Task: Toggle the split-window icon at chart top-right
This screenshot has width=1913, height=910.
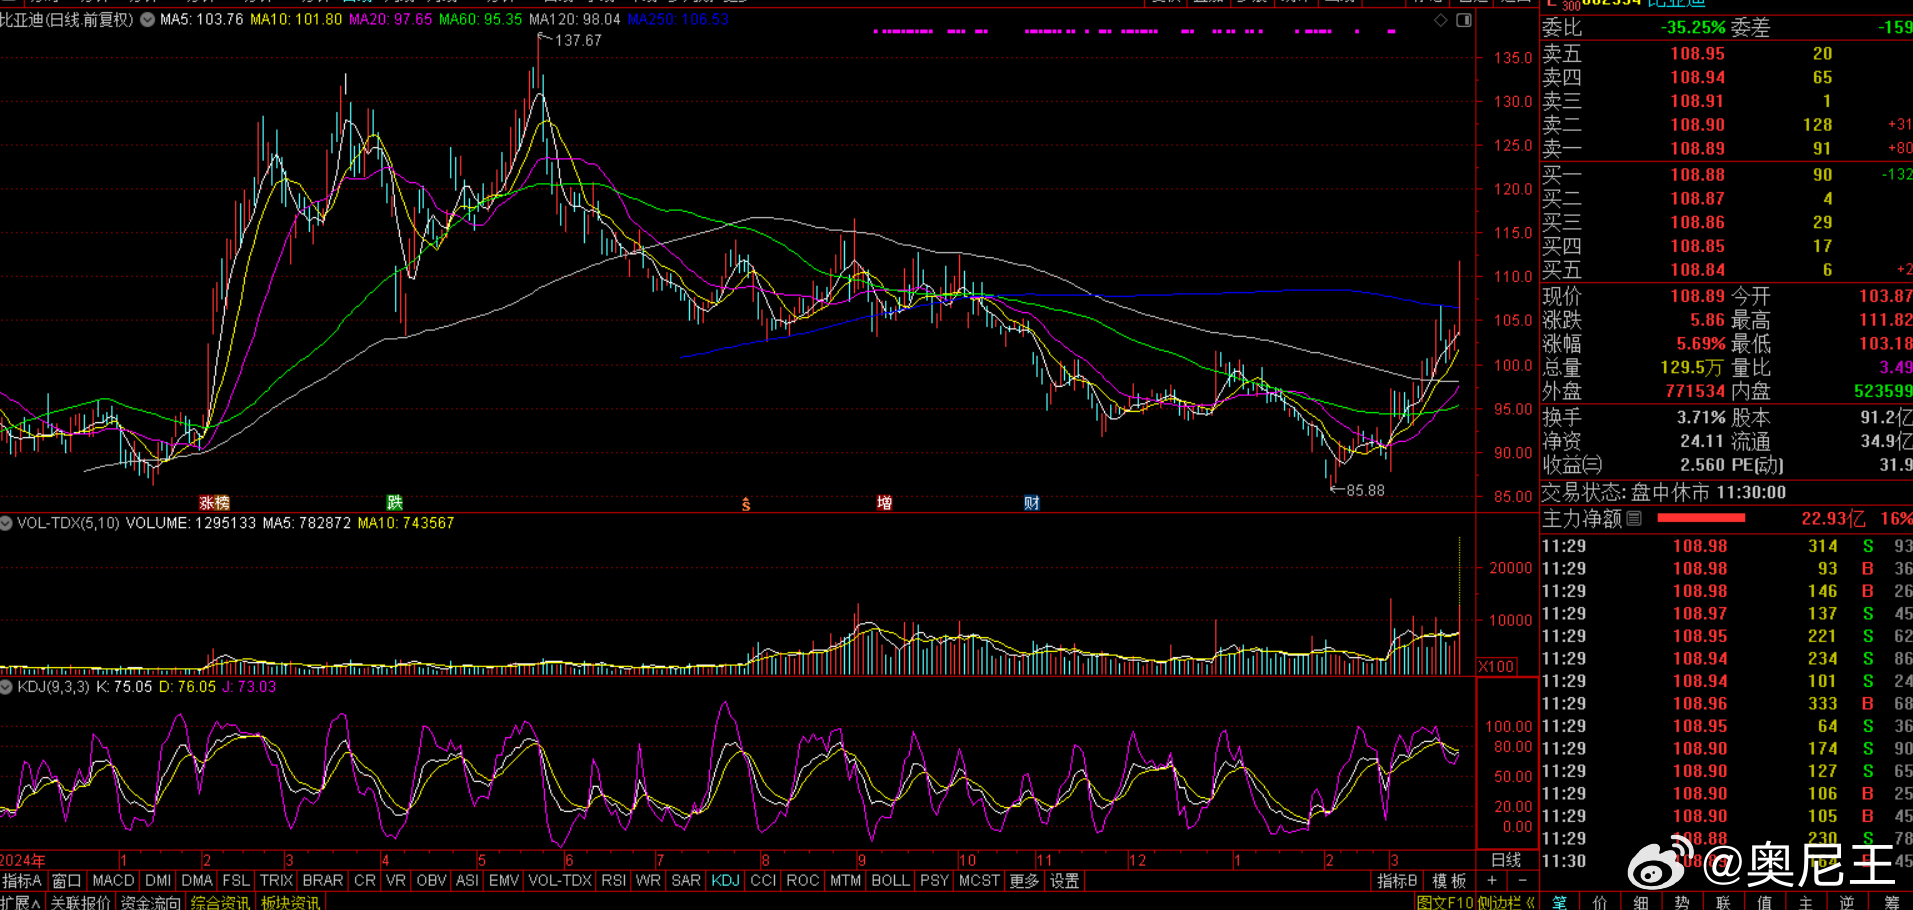Action: (x=1464, y=20)
